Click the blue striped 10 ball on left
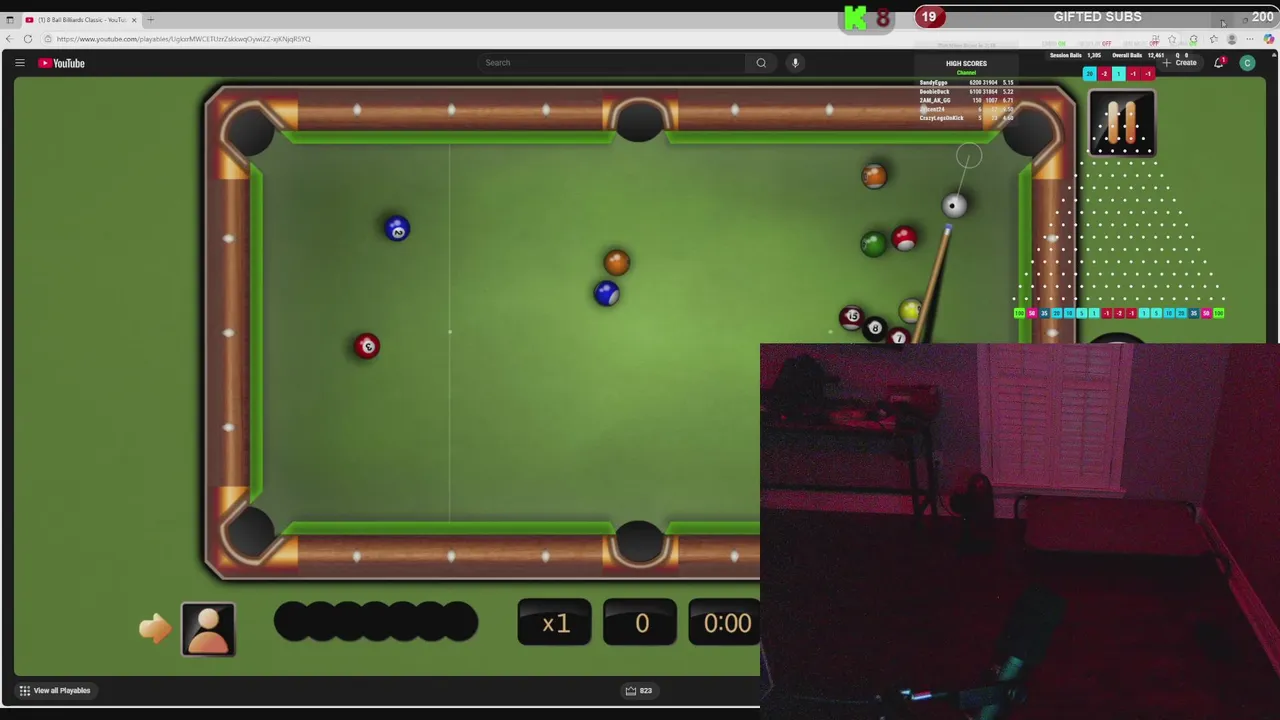The height and width of the screenshot is (720, 1280). pos(397,229)
